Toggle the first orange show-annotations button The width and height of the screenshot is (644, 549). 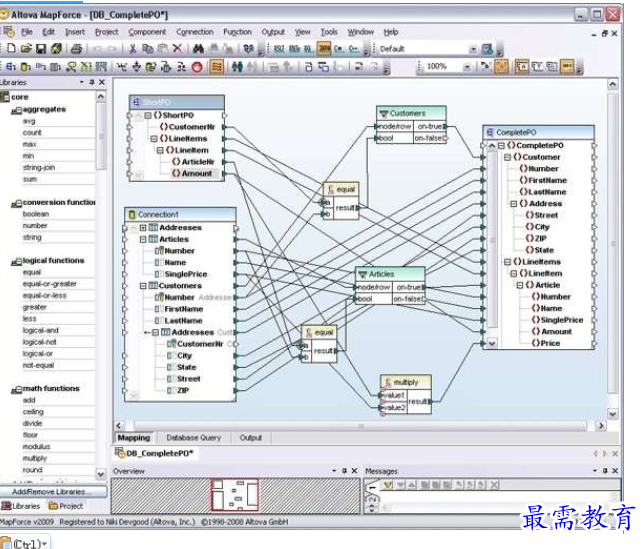click(x=521, y=66)
